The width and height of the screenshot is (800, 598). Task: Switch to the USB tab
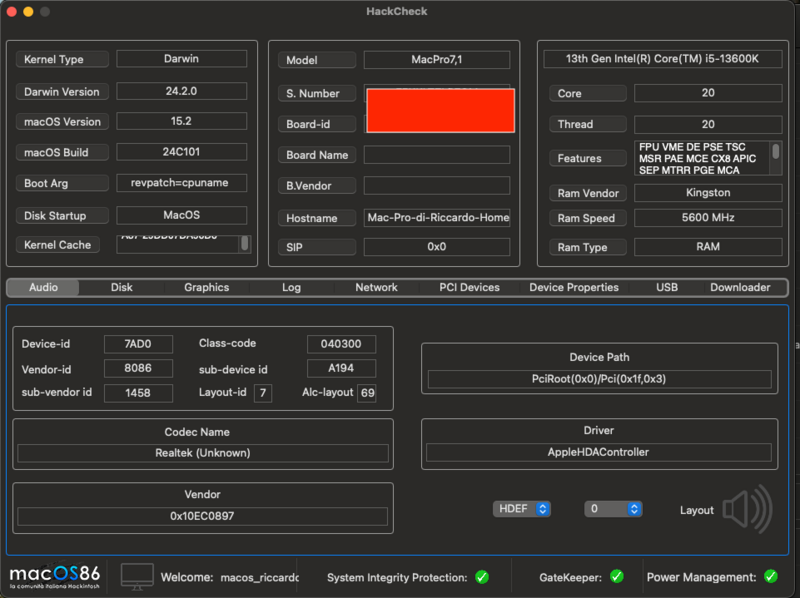click(666, 287)
